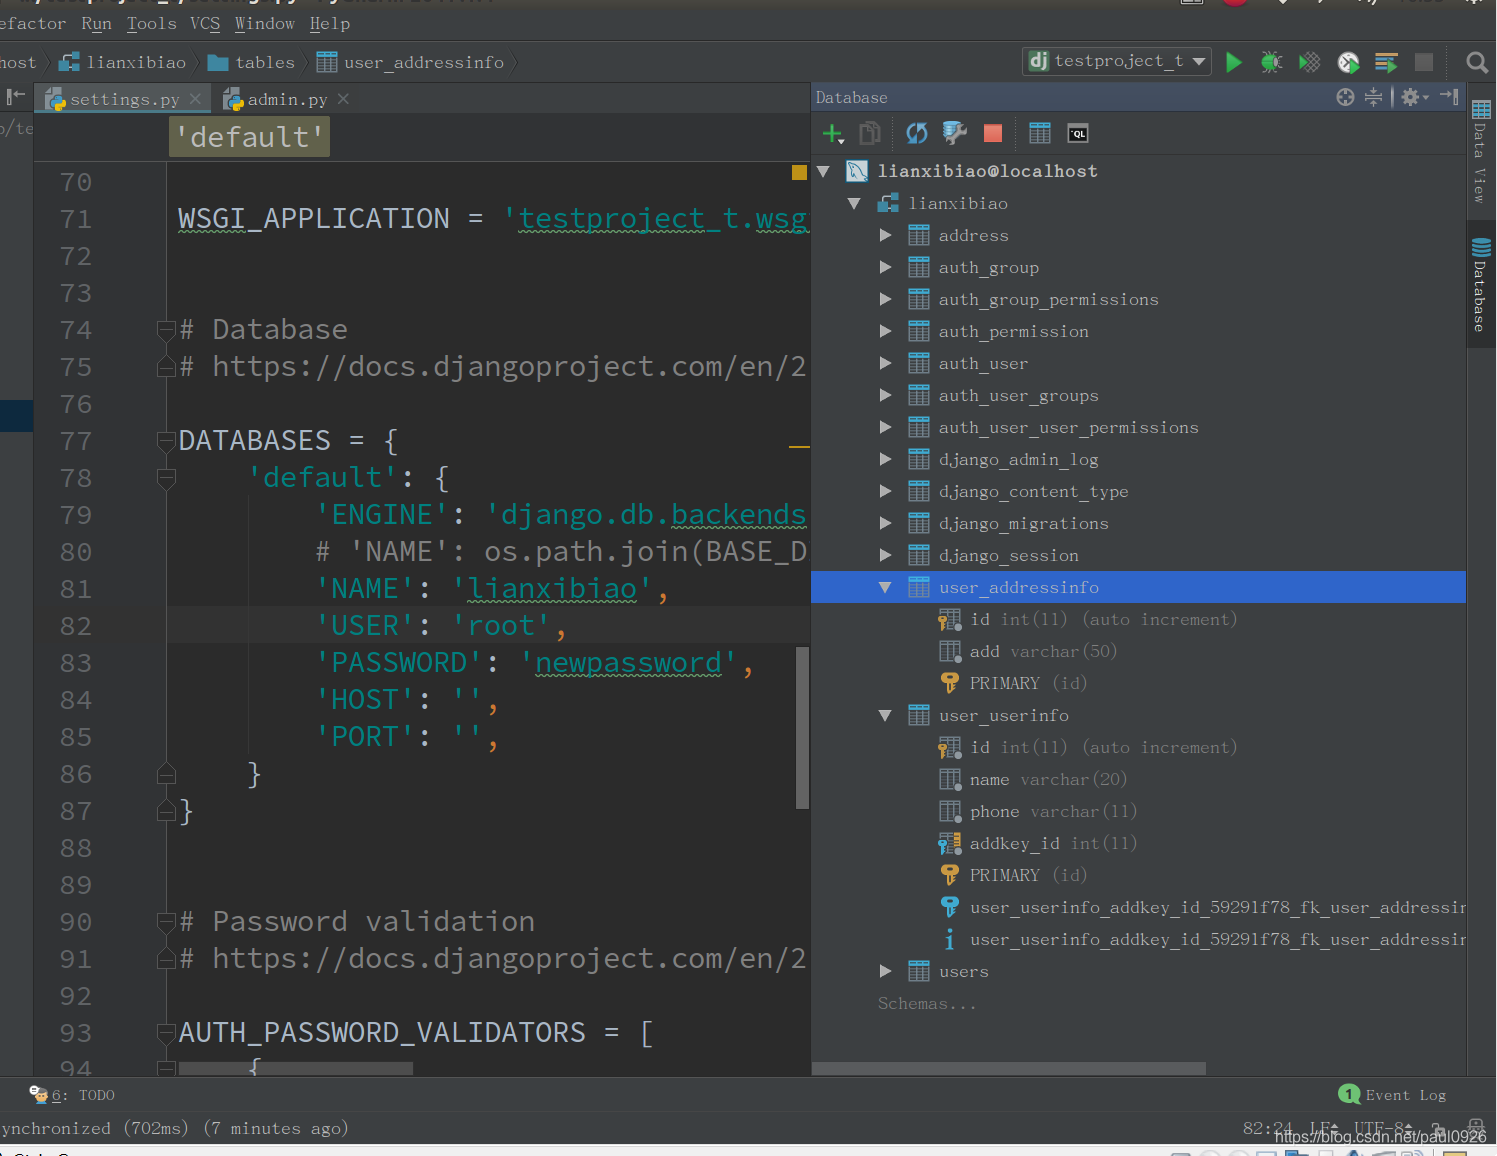Viewport: 1497px width, 1156px height.
Task: Open the Help menu
Action: 330,23
